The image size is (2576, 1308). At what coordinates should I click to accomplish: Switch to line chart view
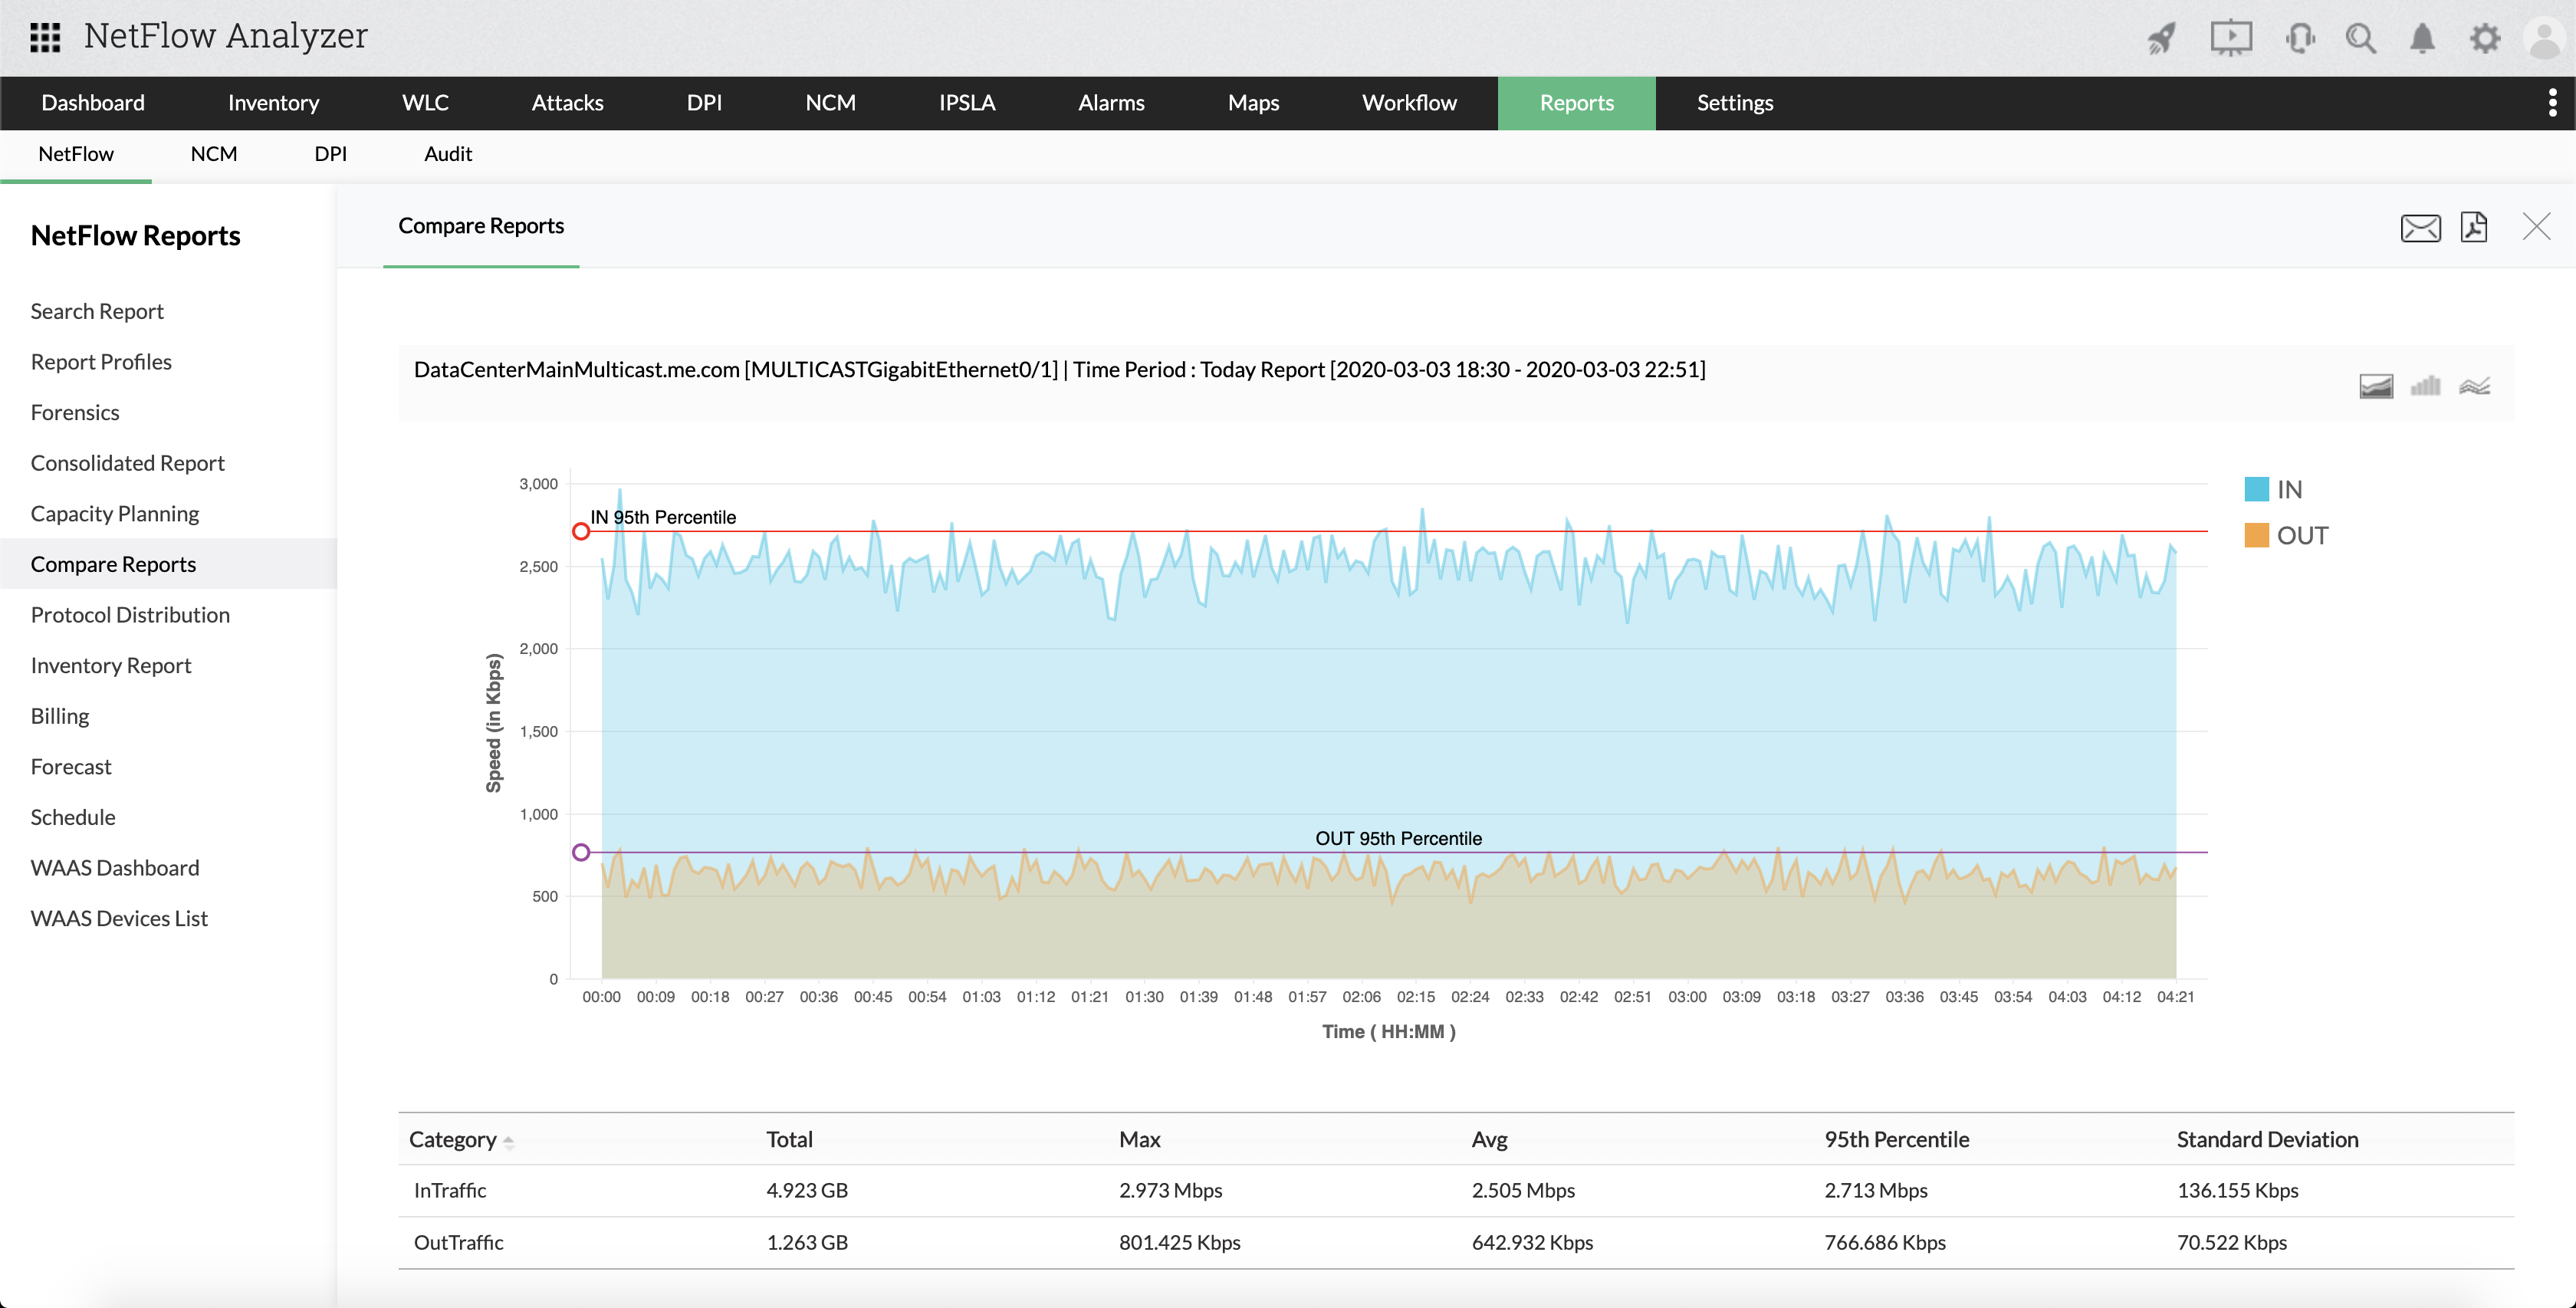(x=2475, y=386)
